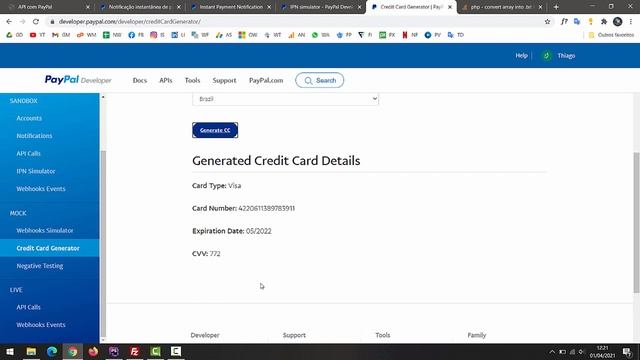
Task: Open the Gmail bookmark
Action: [61, 35]
